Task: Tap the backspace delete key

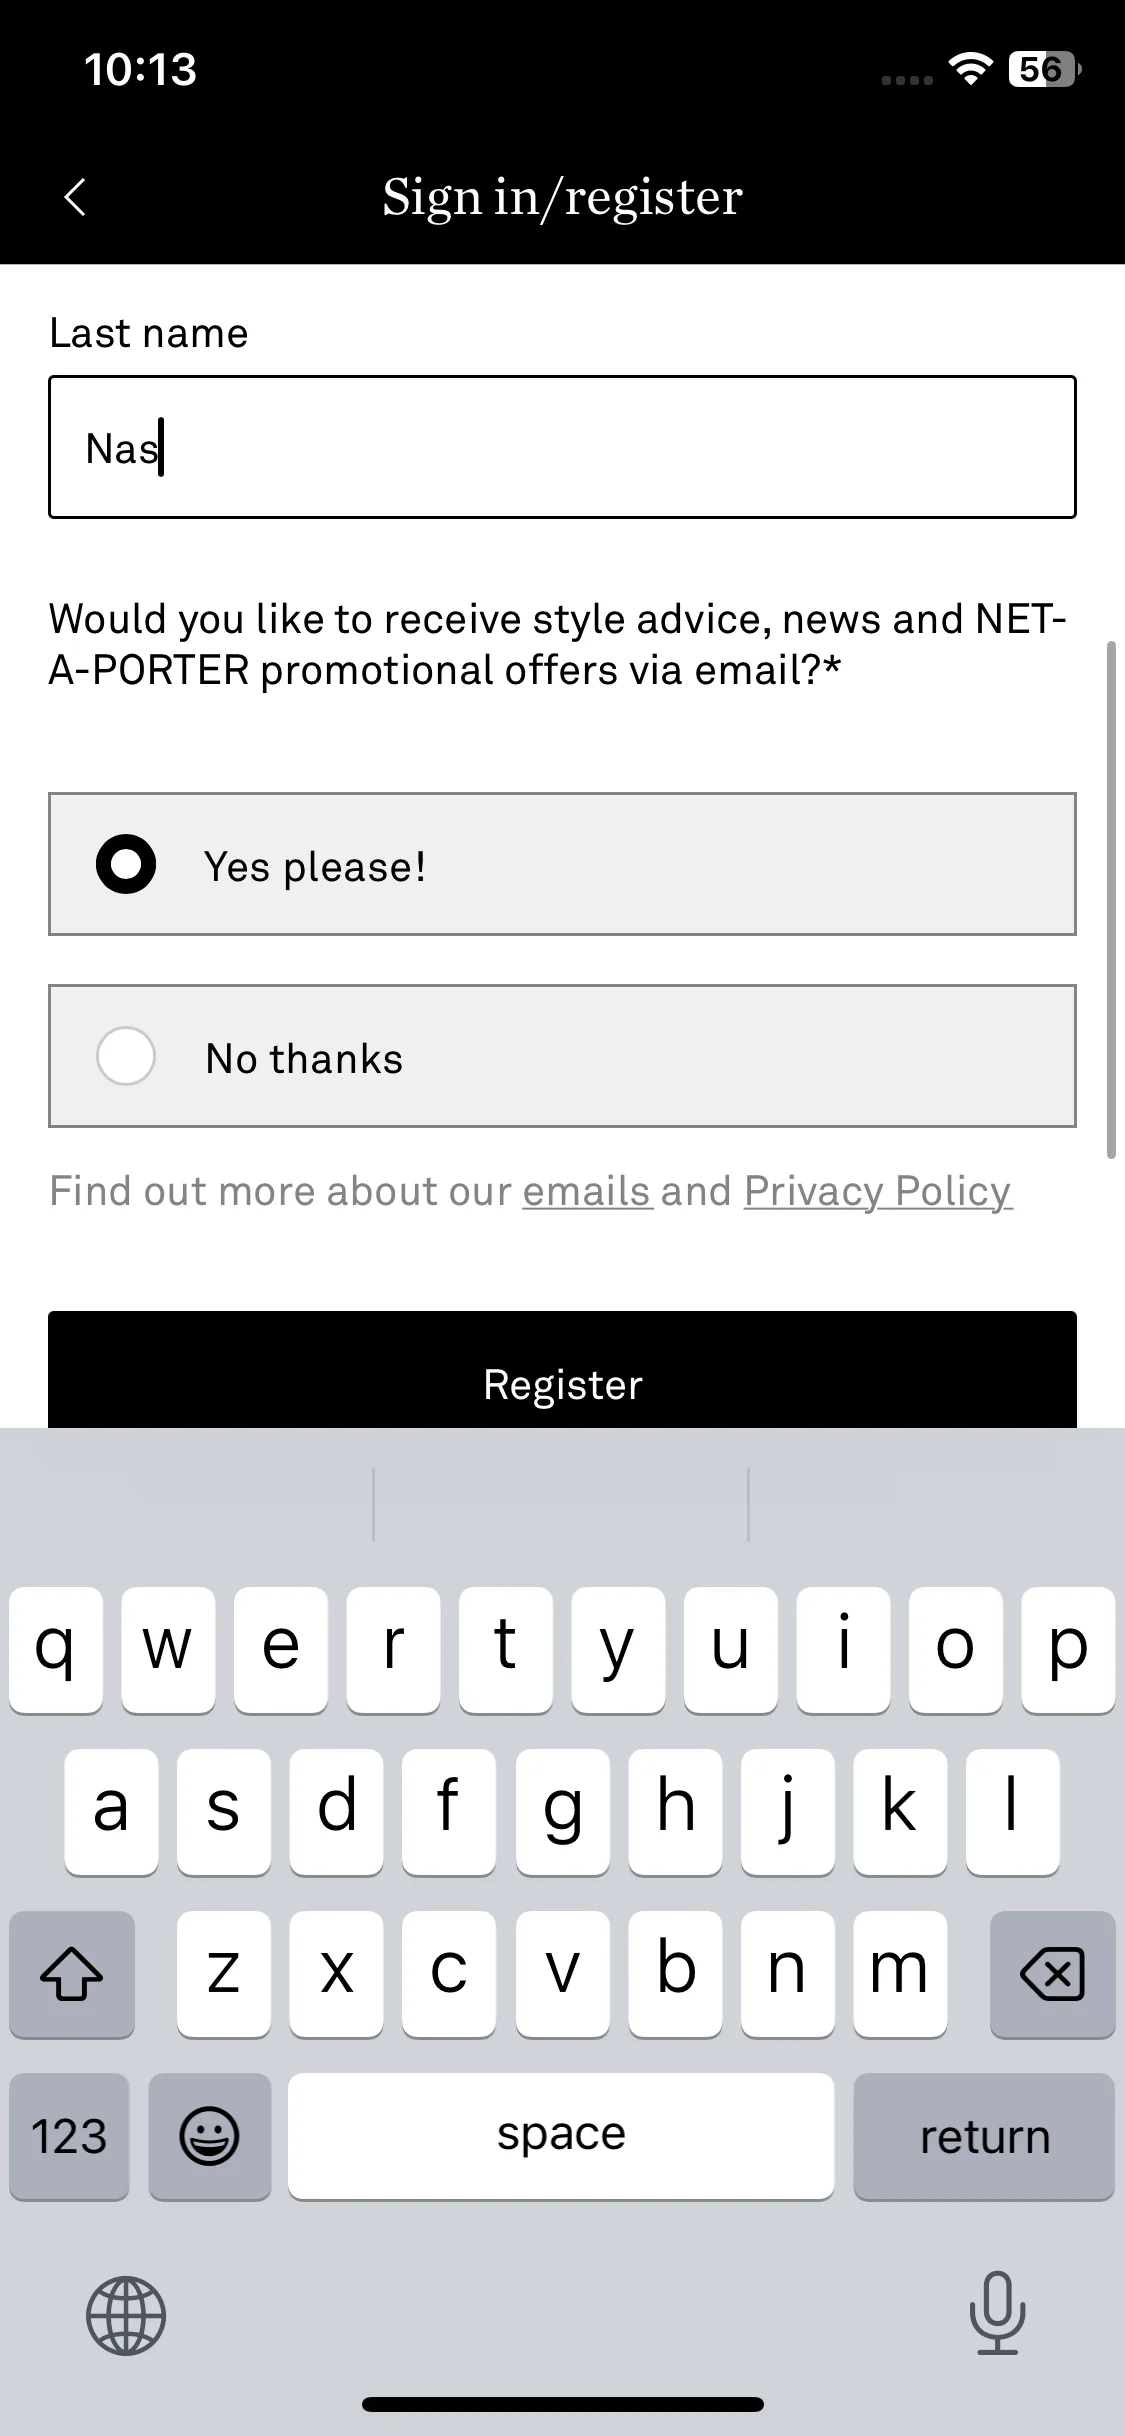Action: 1052,1973
